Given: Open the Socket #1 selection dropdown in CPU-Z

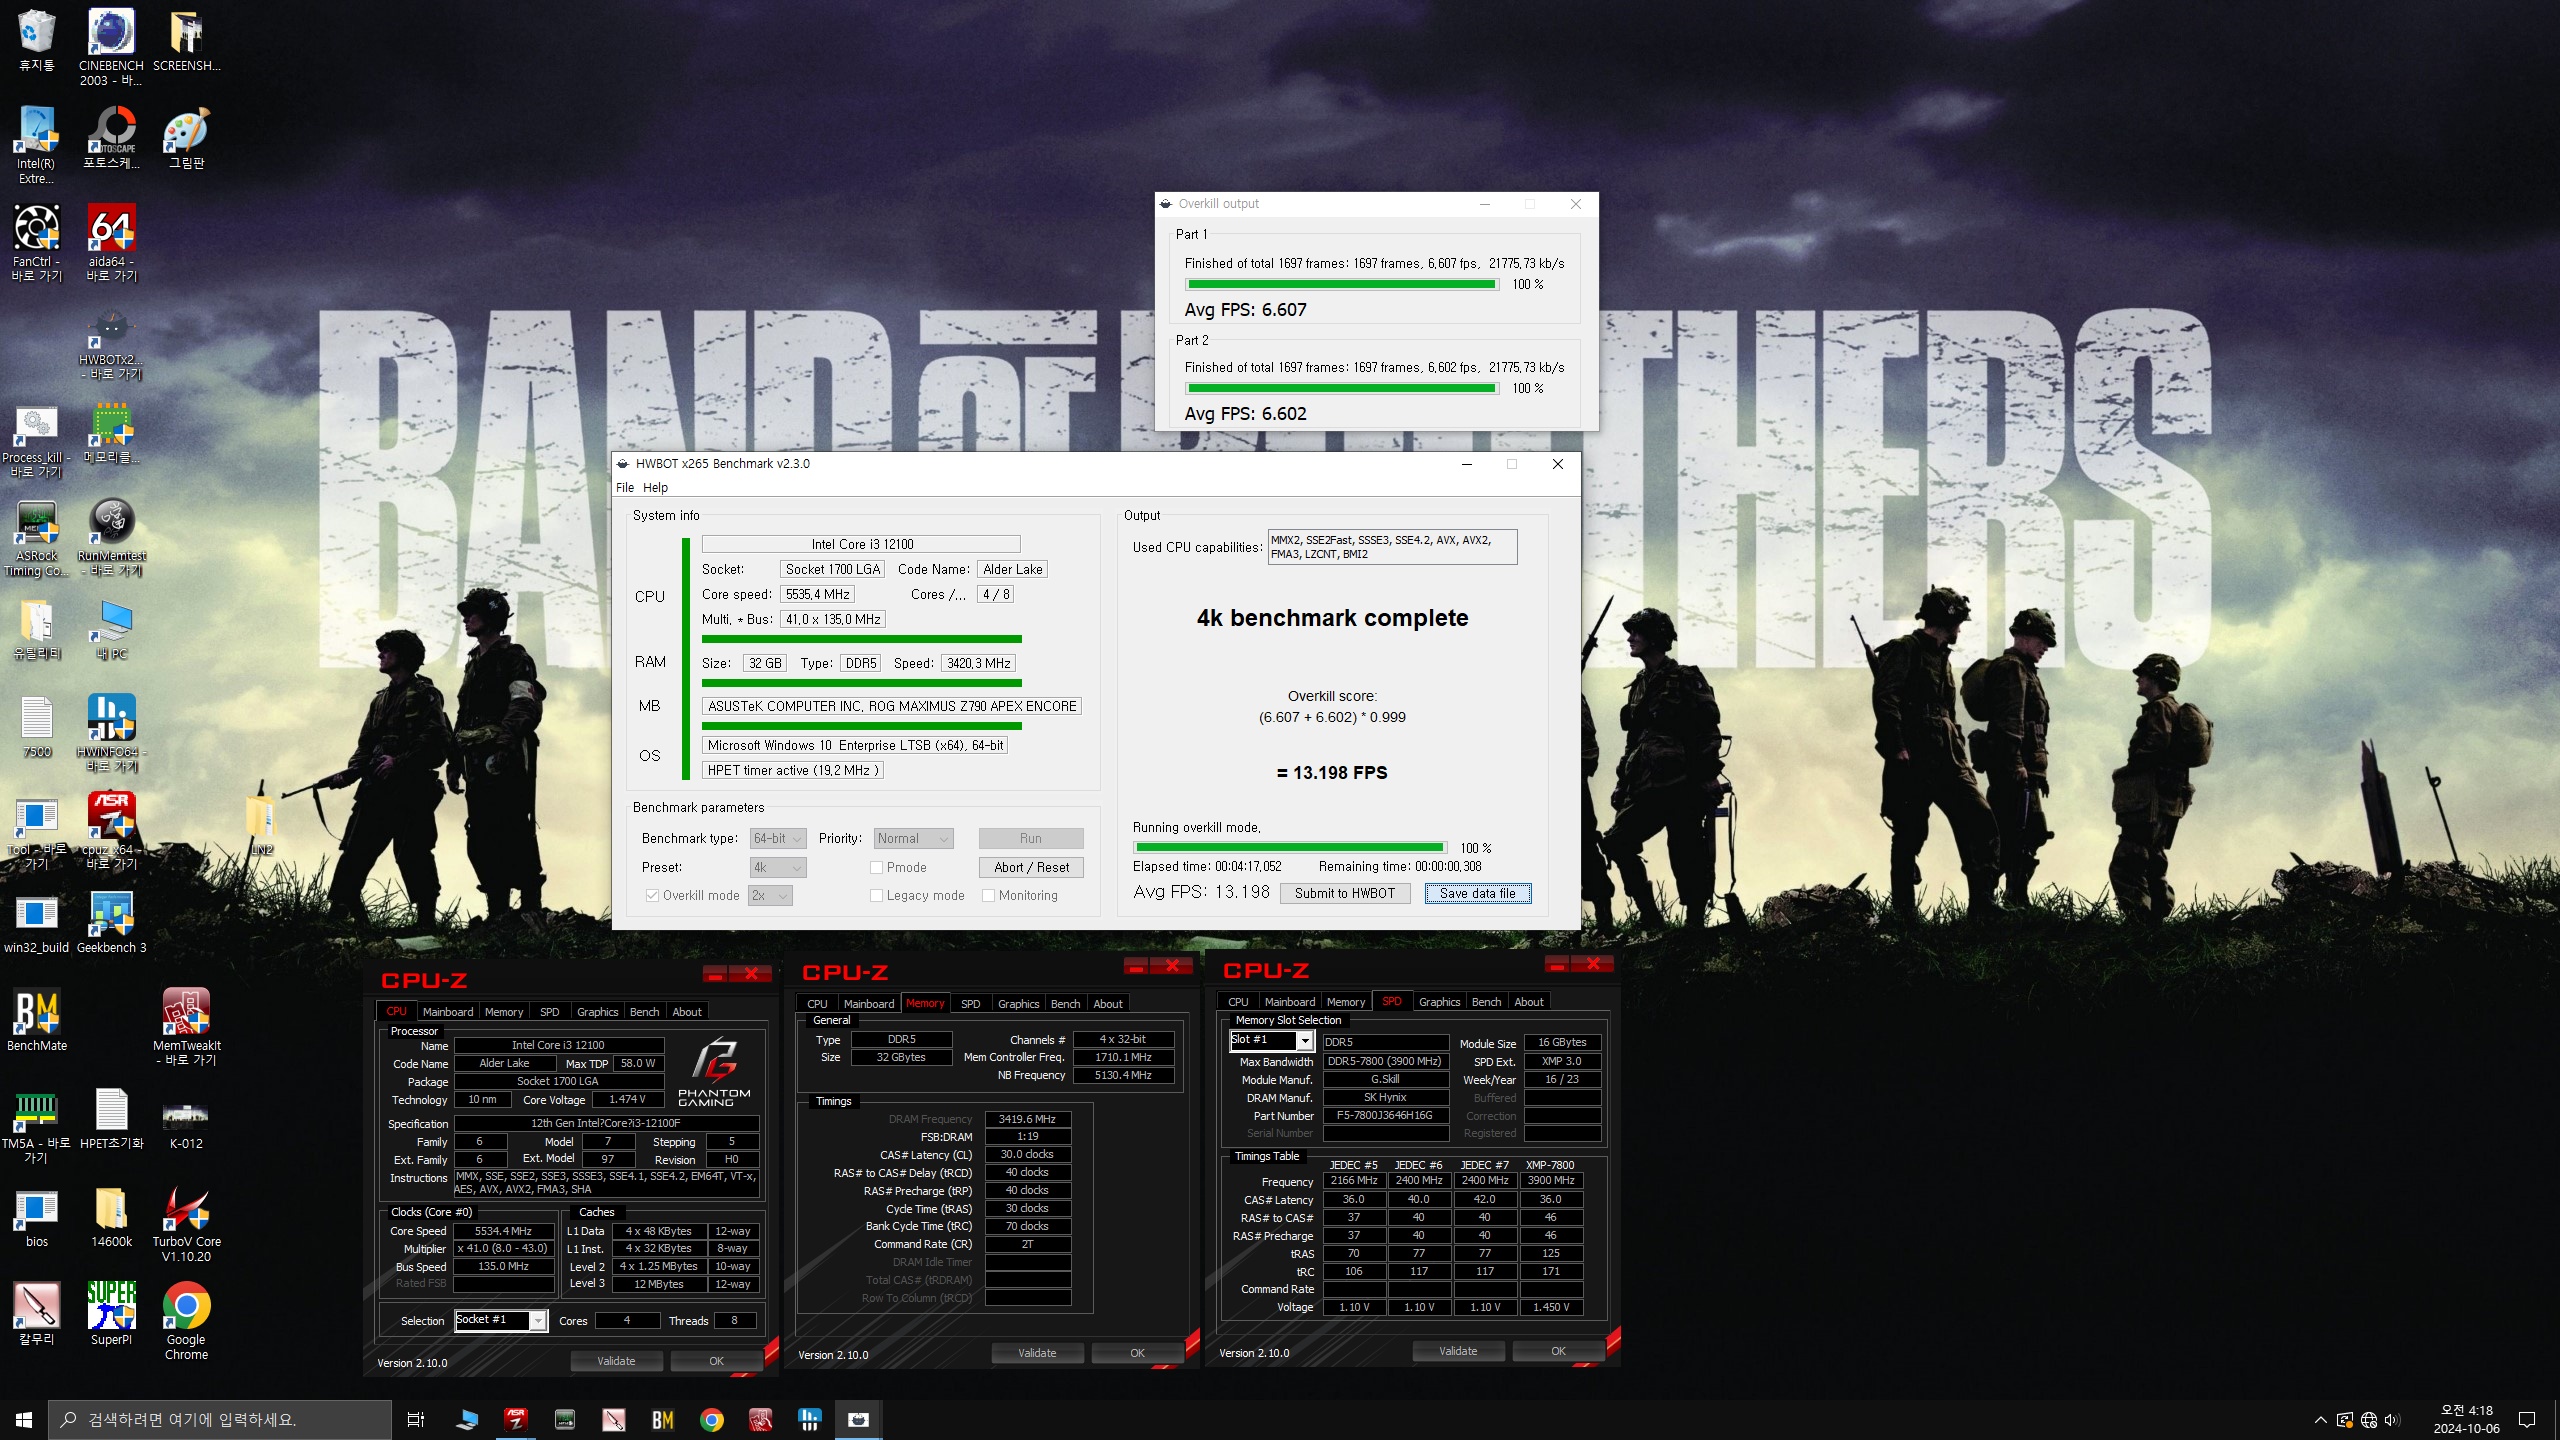Looking at the screenshot, I should [x=501, y=1320].
